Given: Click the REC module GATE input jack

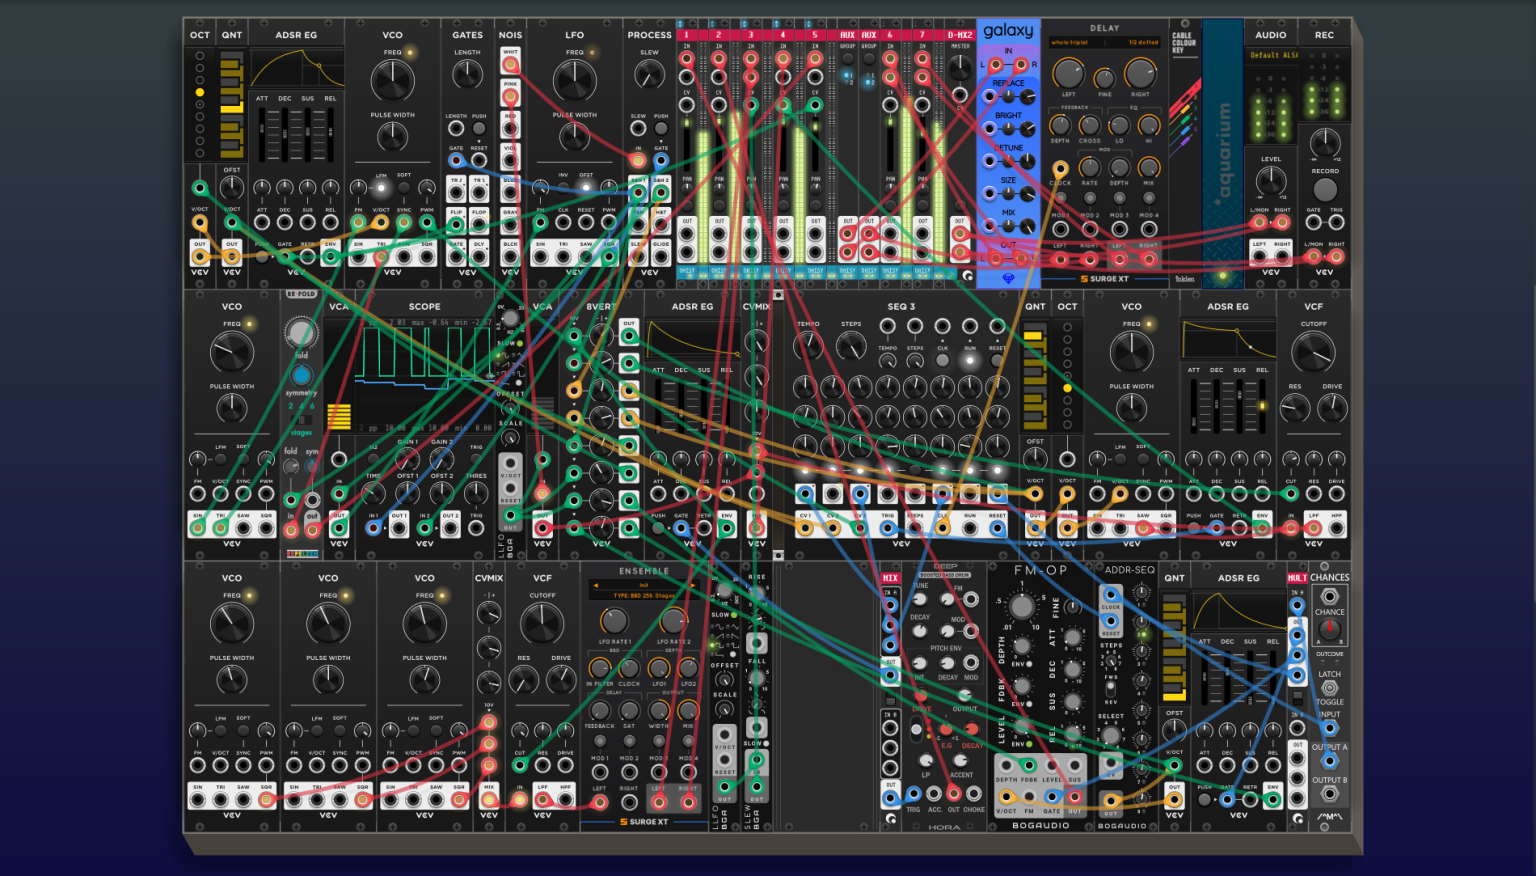Looking at the screenshot, I should [1314, 223].
